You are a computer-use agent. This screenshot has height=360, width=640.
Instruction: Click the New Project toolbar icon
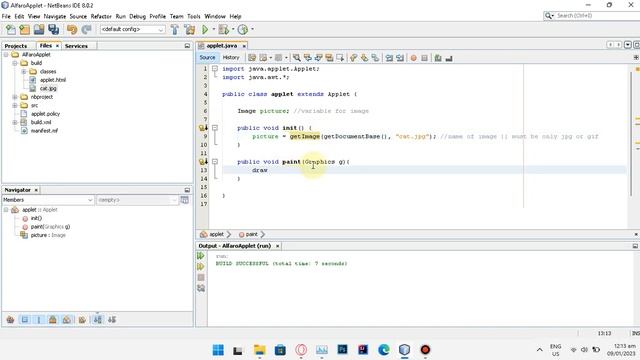coord(24,29)
